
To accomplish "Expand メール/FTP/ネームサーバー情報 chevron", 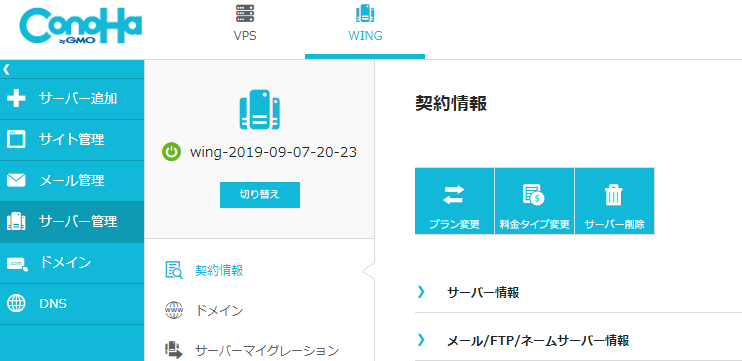I will (x=421, y=339).
